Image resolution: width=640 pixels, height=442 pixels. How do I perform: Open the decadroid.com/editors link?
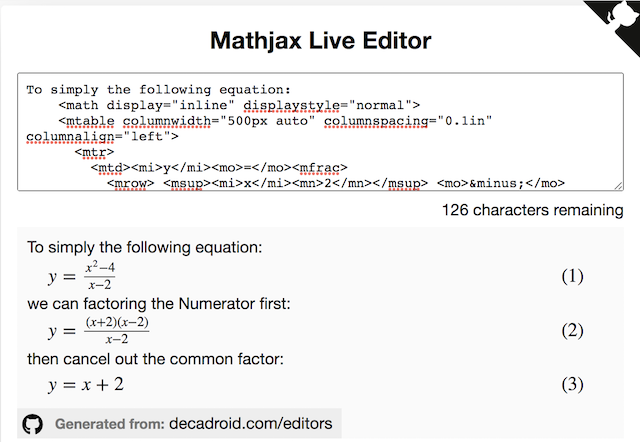coord(251,424)
